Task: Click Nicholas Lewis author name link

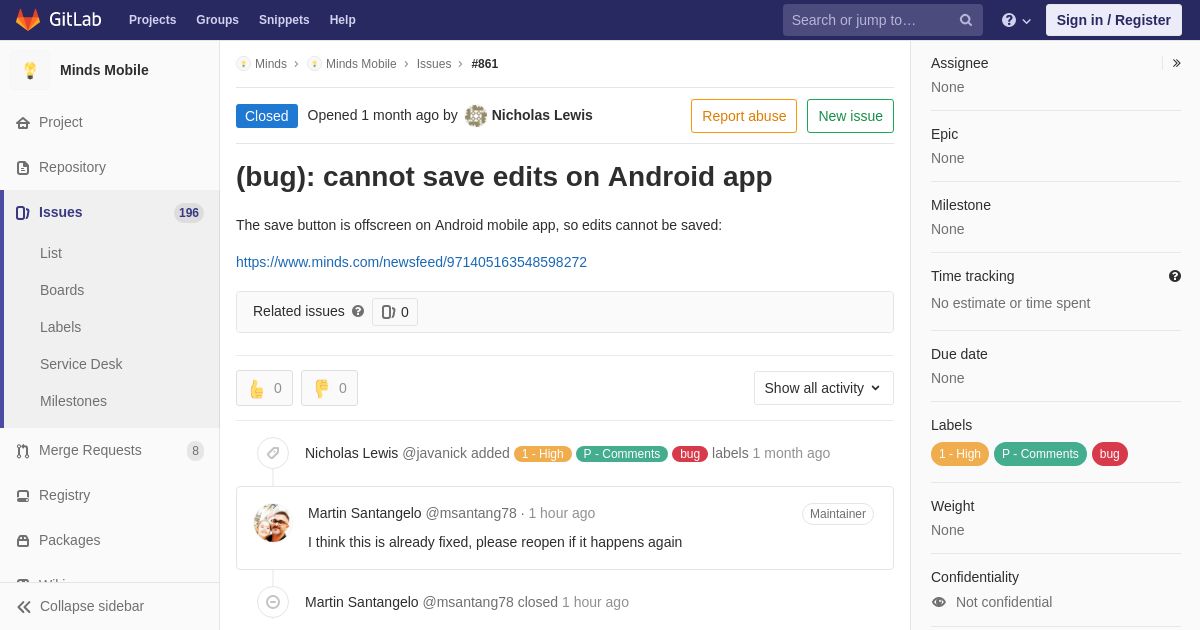Action: (542, 115)
